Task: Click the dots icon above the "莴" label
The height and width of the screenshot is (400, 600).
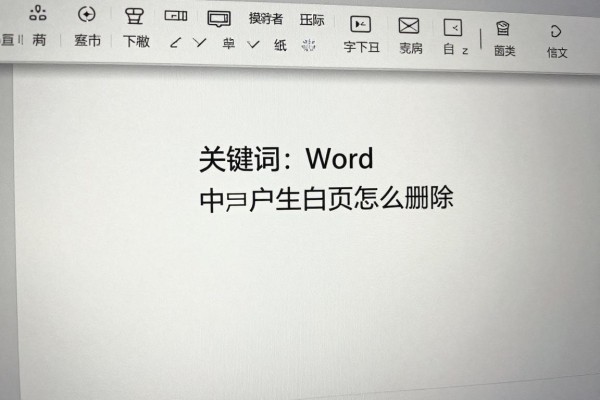Action: (38, 13)
